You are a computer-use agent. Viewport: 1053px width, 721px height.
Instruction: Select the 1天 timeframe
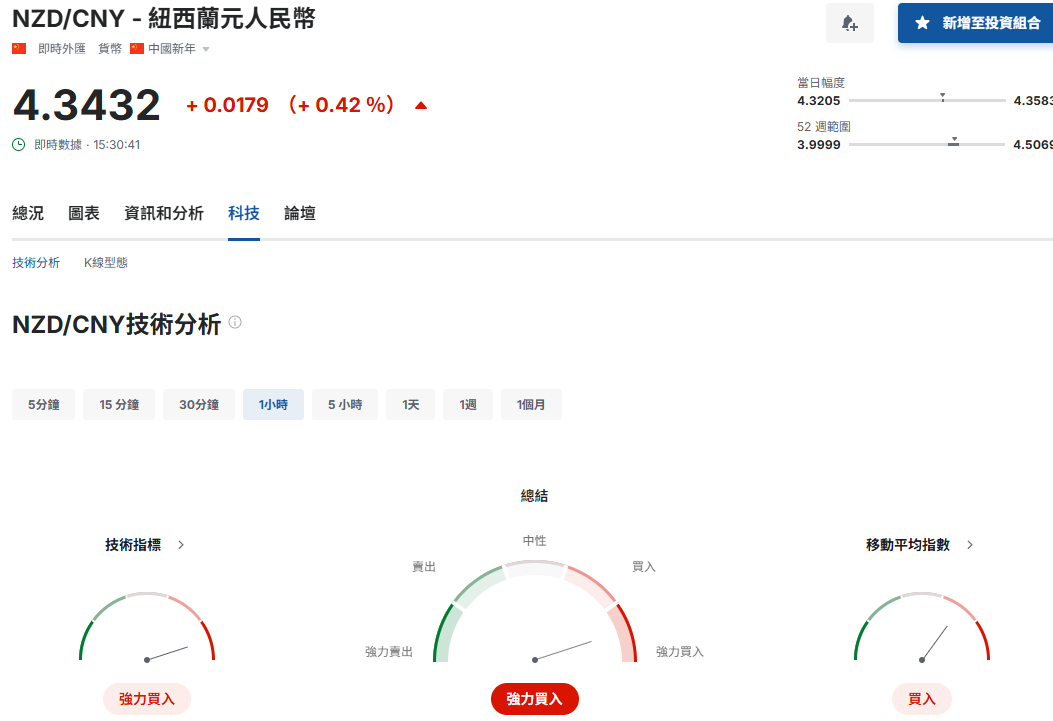coord(410,405)
